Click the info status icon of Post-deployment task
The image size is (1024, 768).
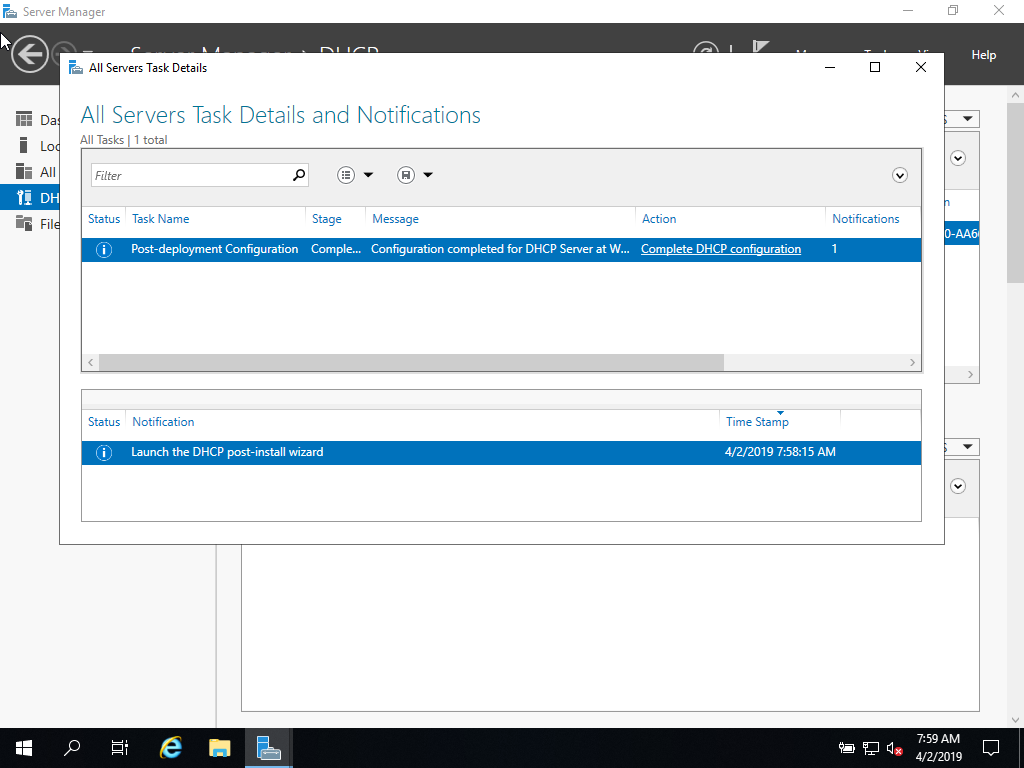[104, 249]
